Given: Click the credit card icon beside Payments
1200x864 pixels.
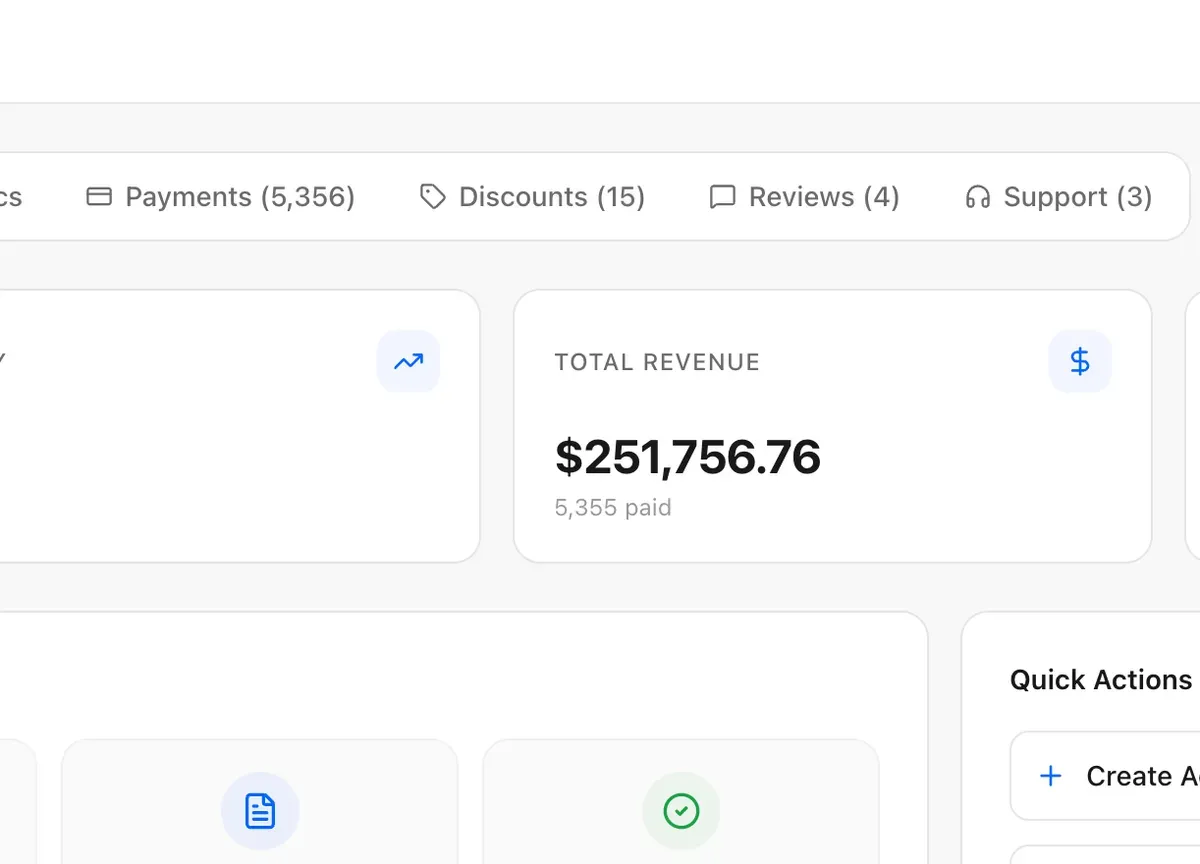Looking at the screenshot, I should pyautogui.click(x=99, y=197).
